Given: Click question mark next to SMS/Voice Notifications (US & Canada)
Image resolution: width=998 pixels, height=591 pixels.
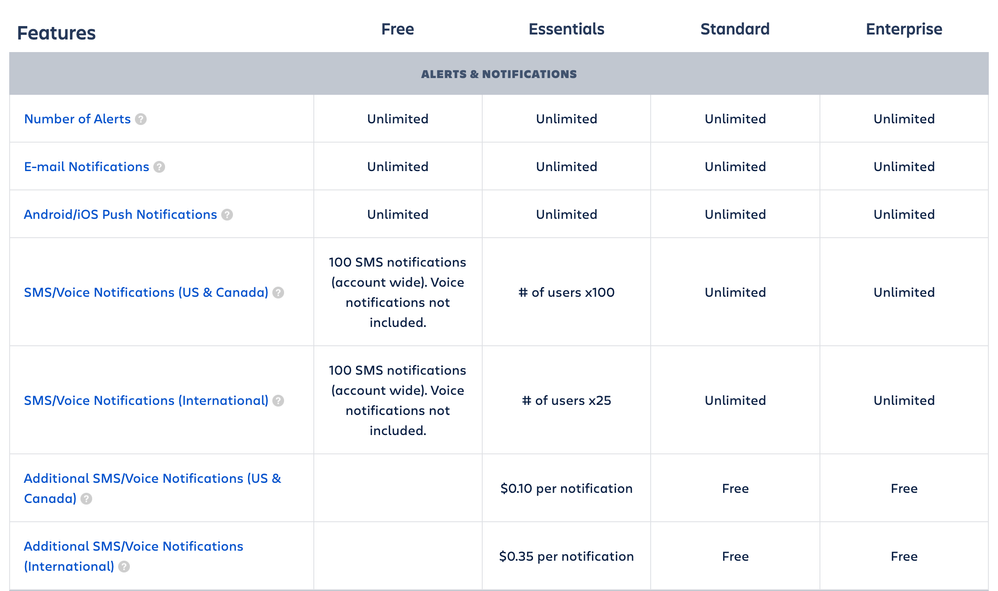Looking at the screenshot, I should 278,293.
